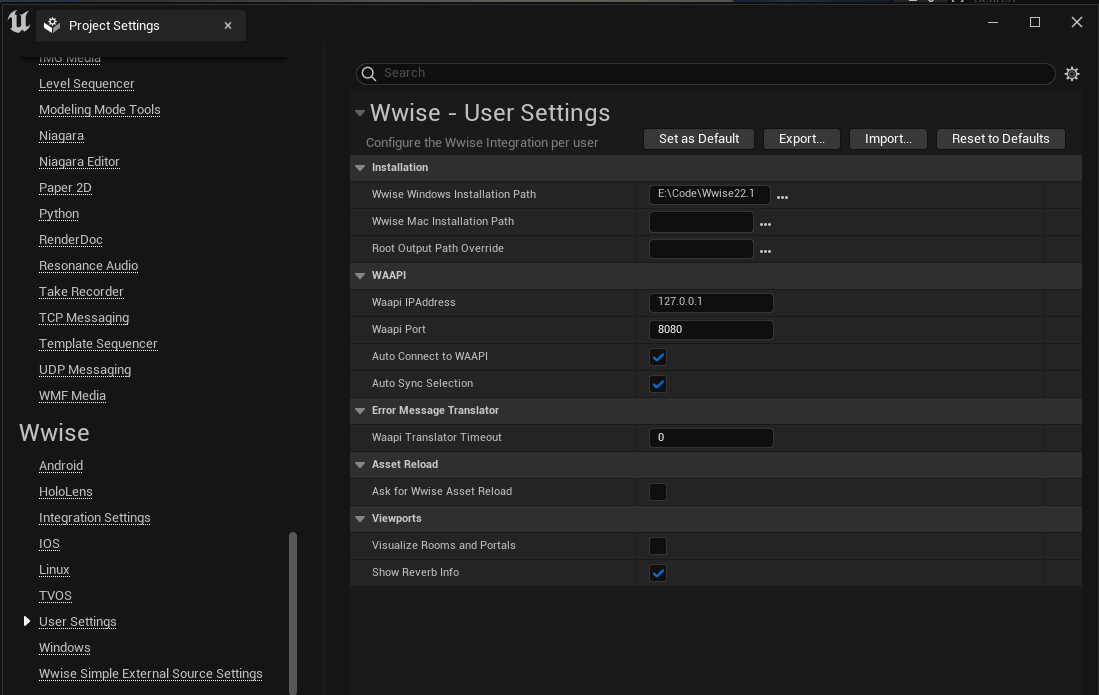This screenshot has width=1099, height=695.
Task: Open the settings gear next to search
Action: tap(1072, 74)
